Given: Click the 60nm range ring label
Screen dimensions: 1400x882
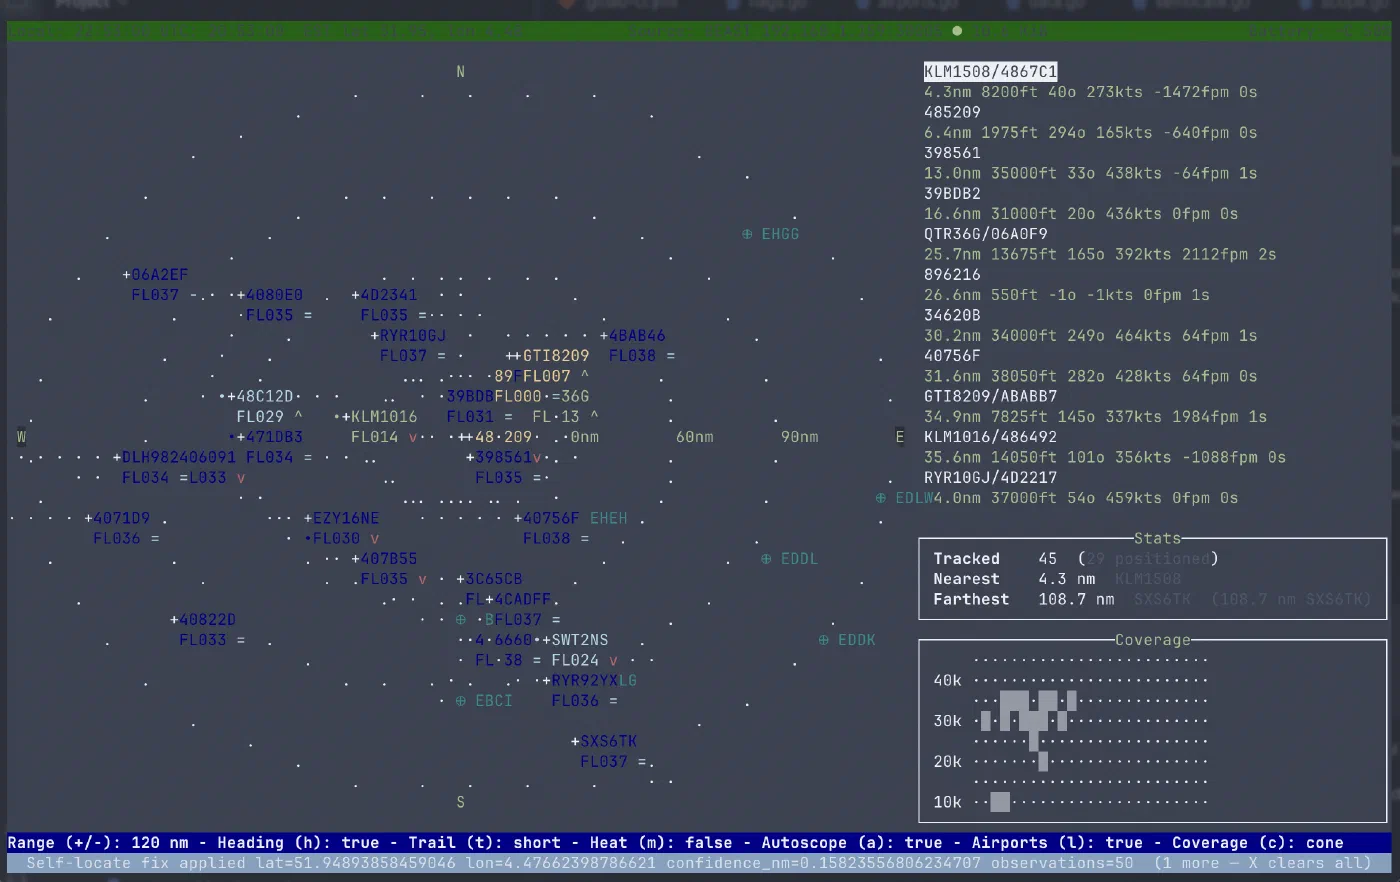Looking at the screenshot, I should [x=694, y=437].
